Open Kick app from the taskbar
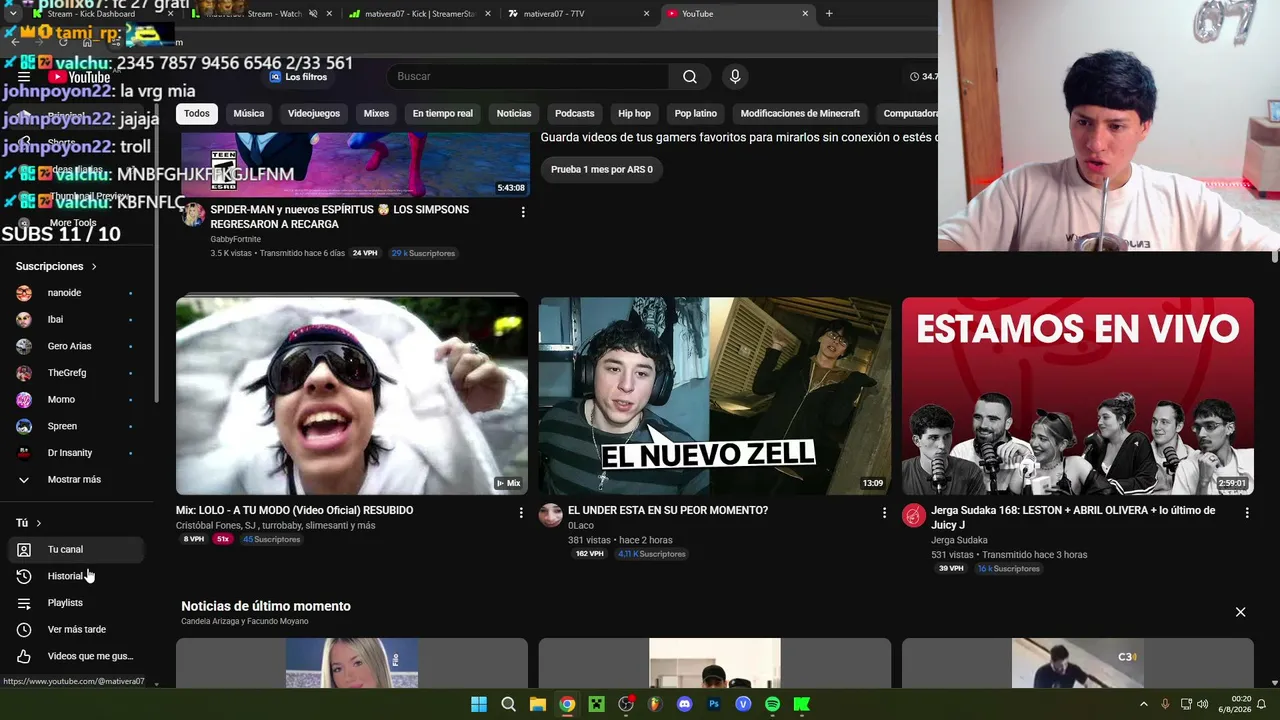The image size is (1280, 720). (x=802, y=704)
